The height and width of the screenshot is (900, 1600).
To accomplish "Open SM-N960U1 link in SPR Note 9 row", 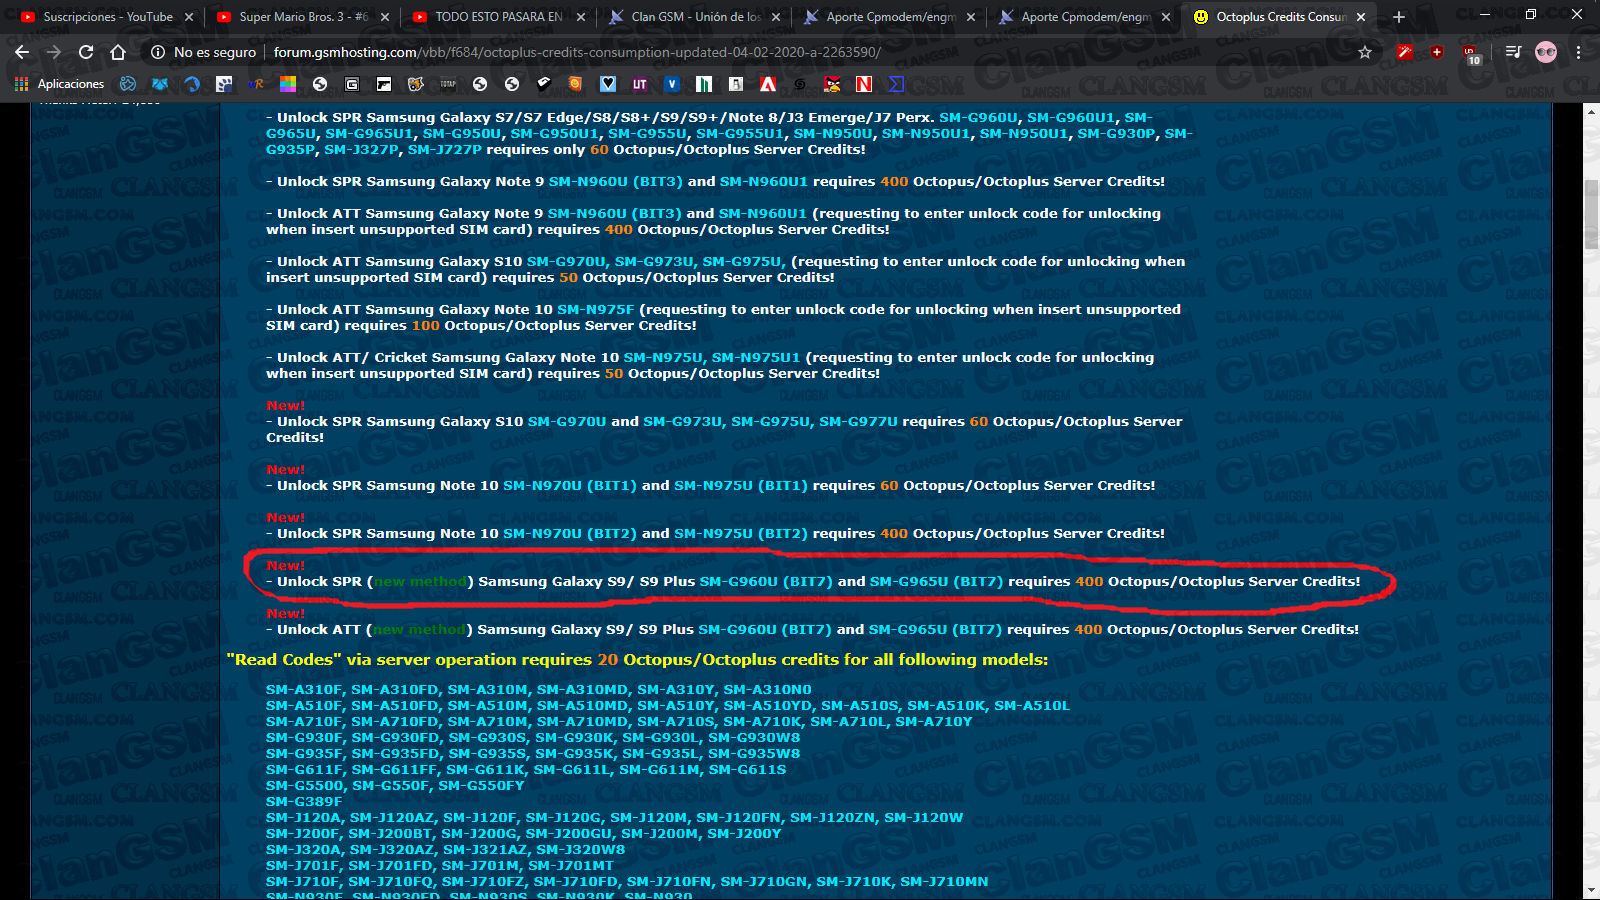I will 763,182.
